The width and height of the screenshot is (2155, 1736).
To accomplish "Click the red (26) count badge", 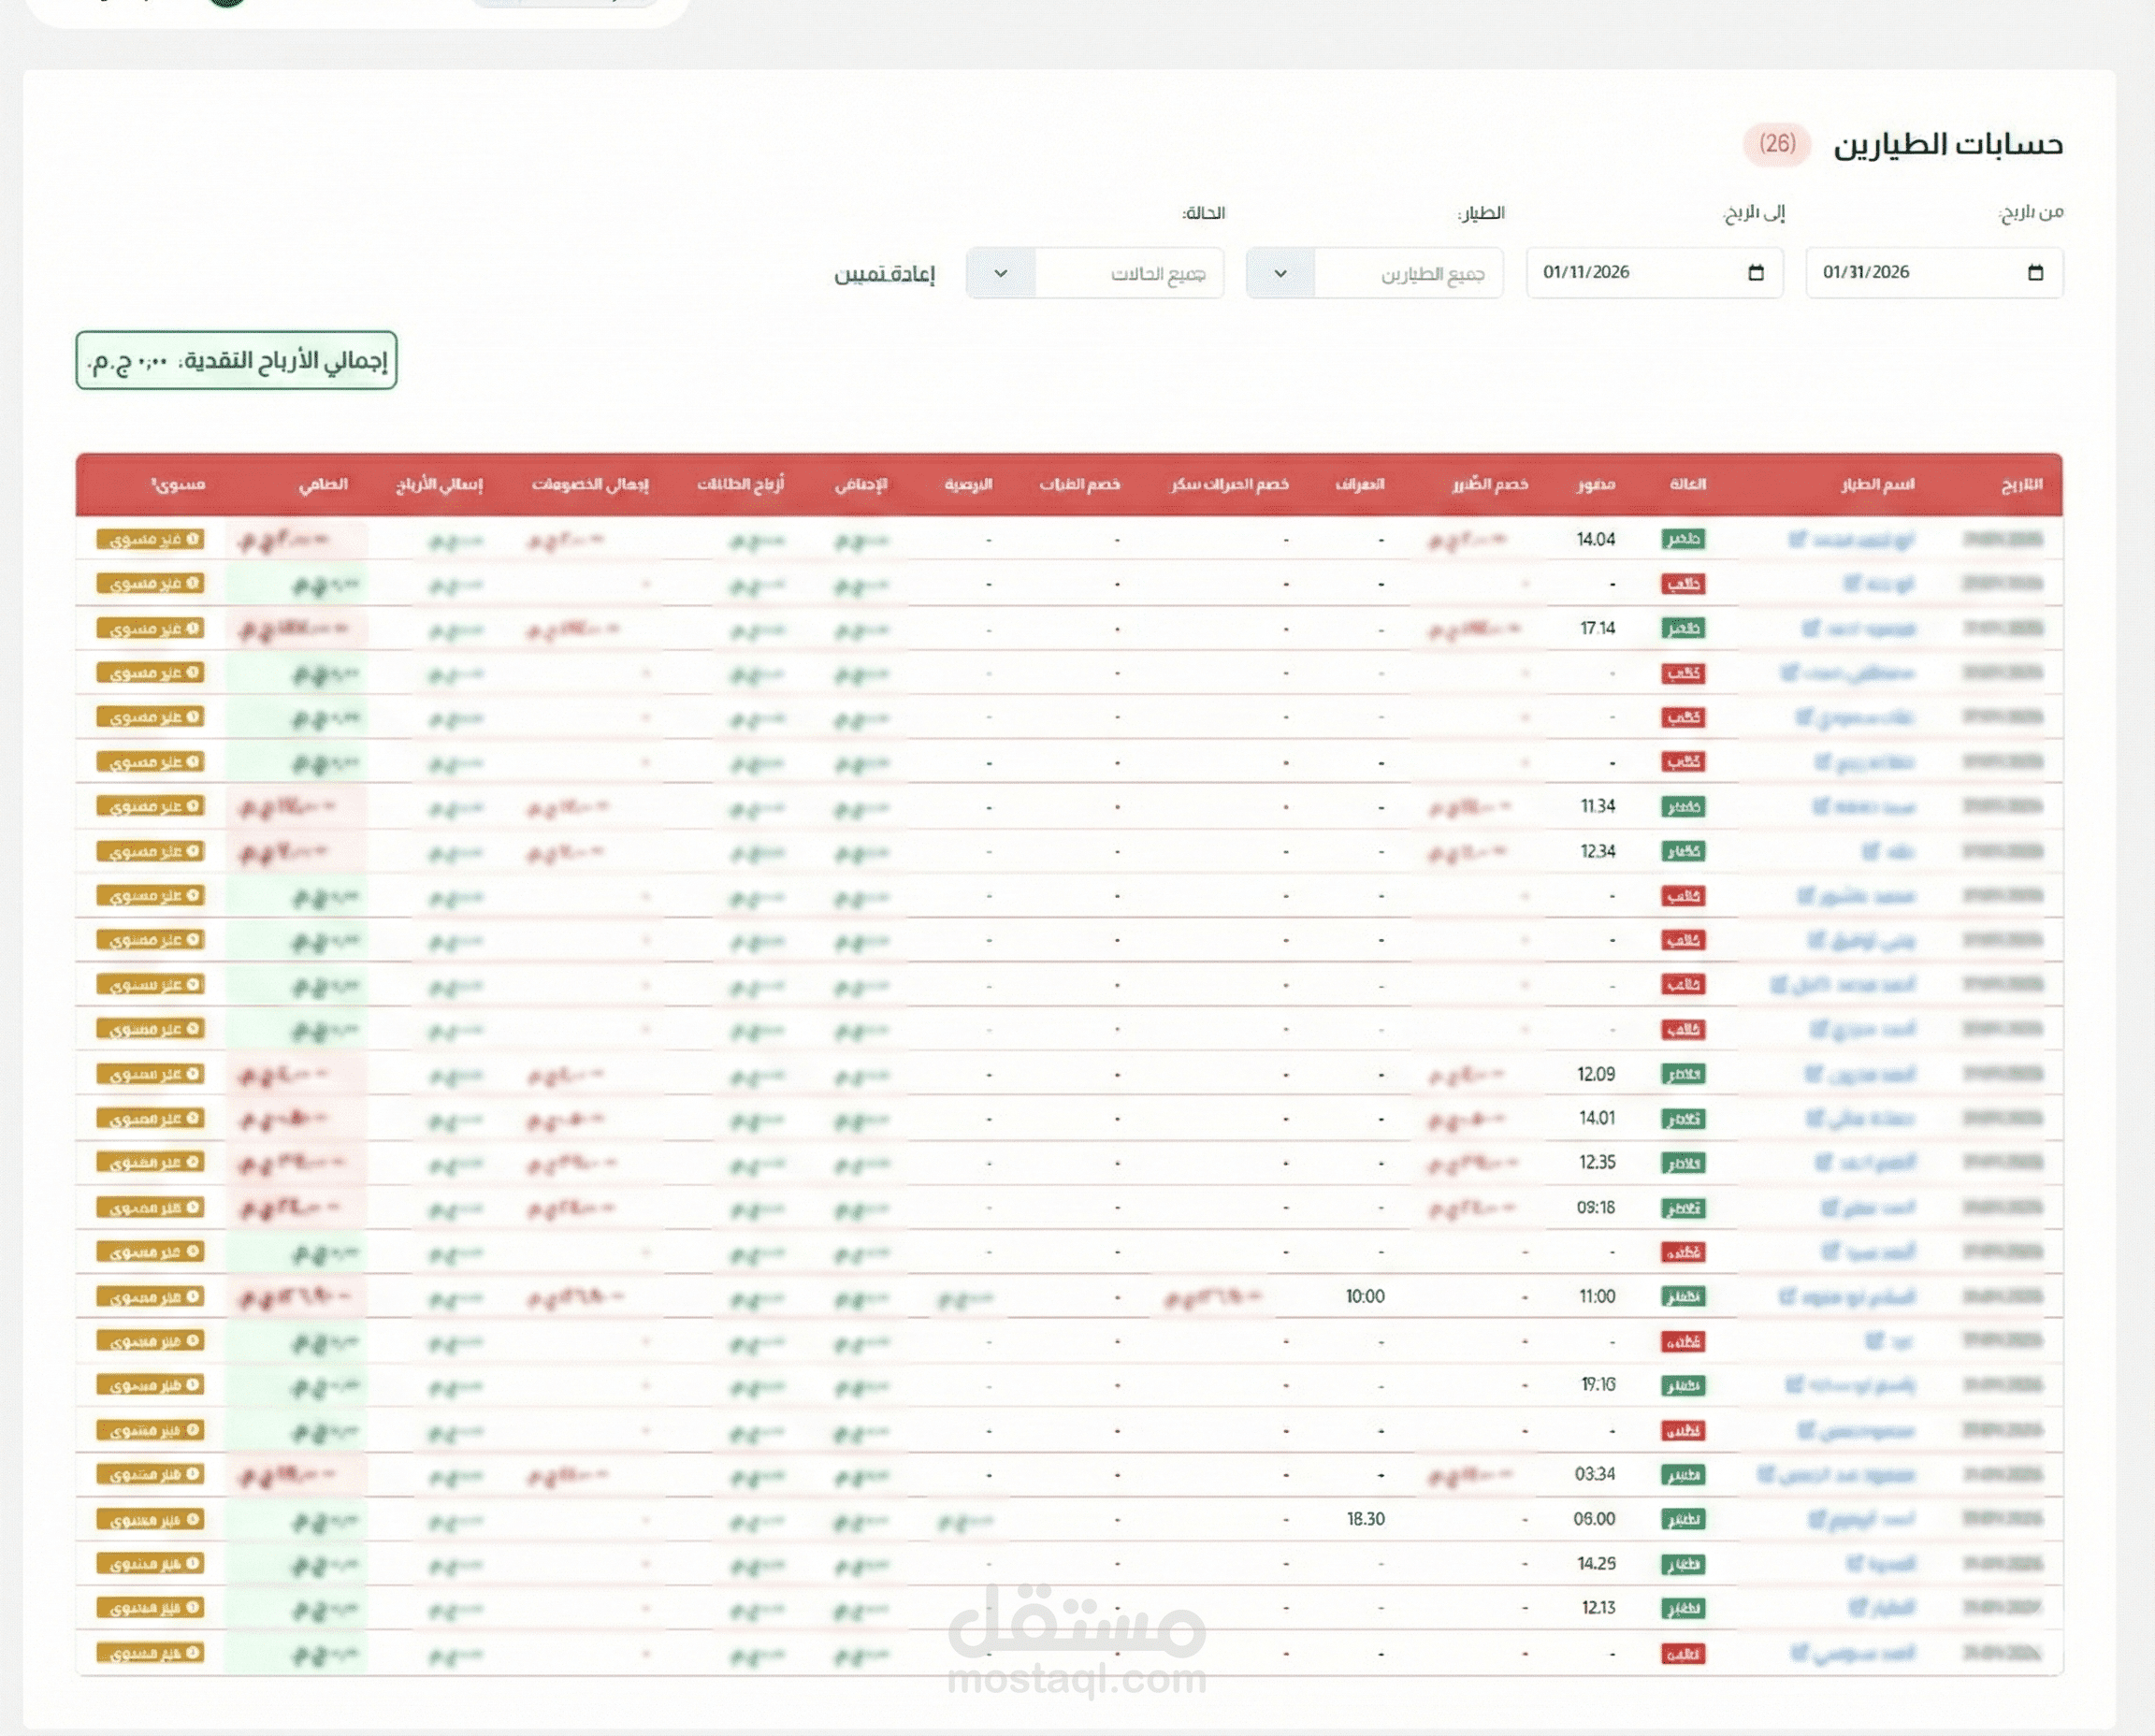I will [1777, 144].
